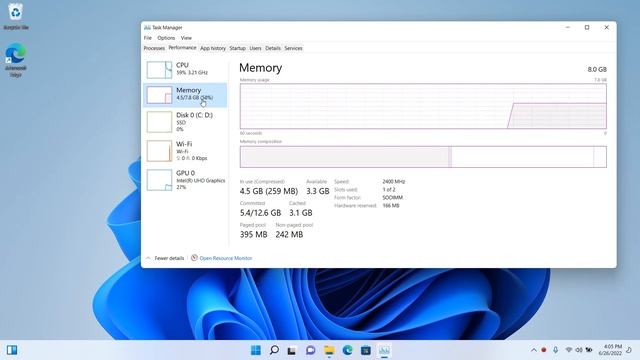Switch to the Services tab

point(293,48)
